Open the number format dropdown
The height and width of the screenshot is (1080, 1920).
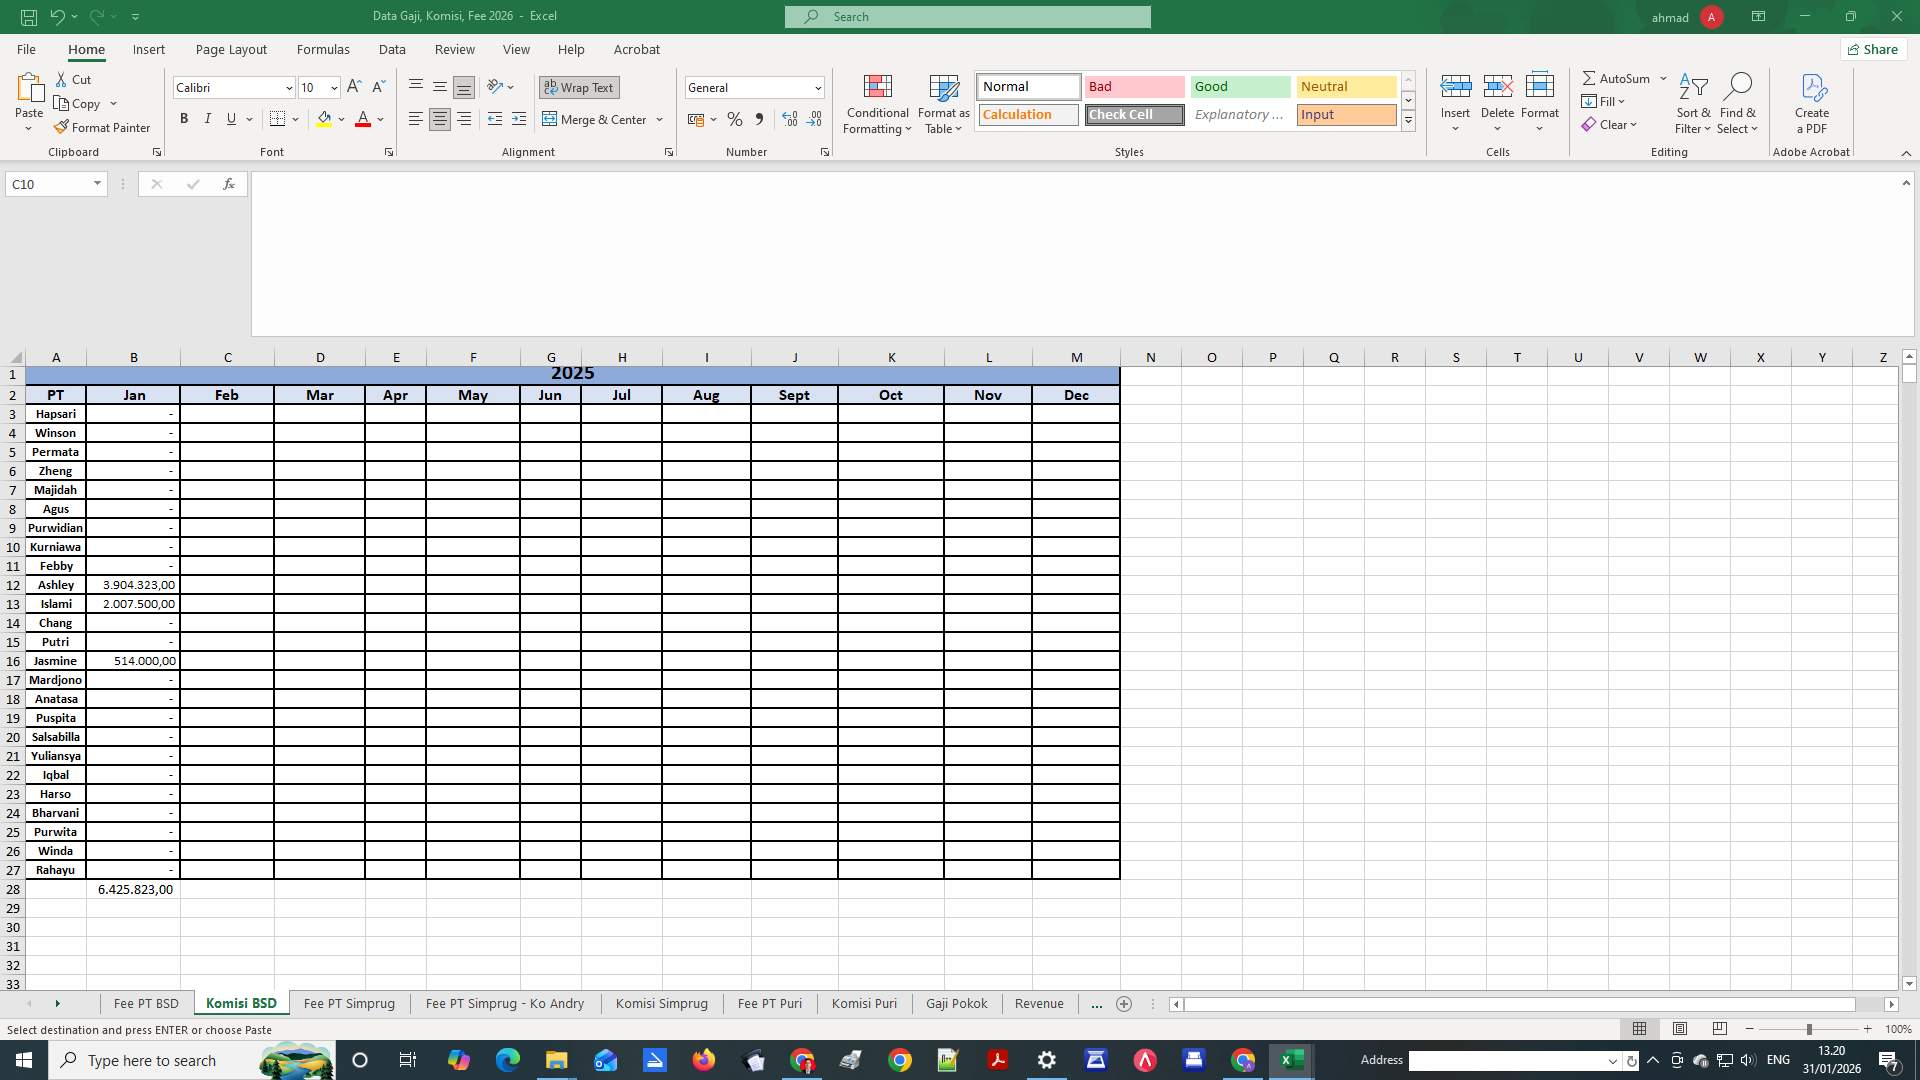[818, 87]
